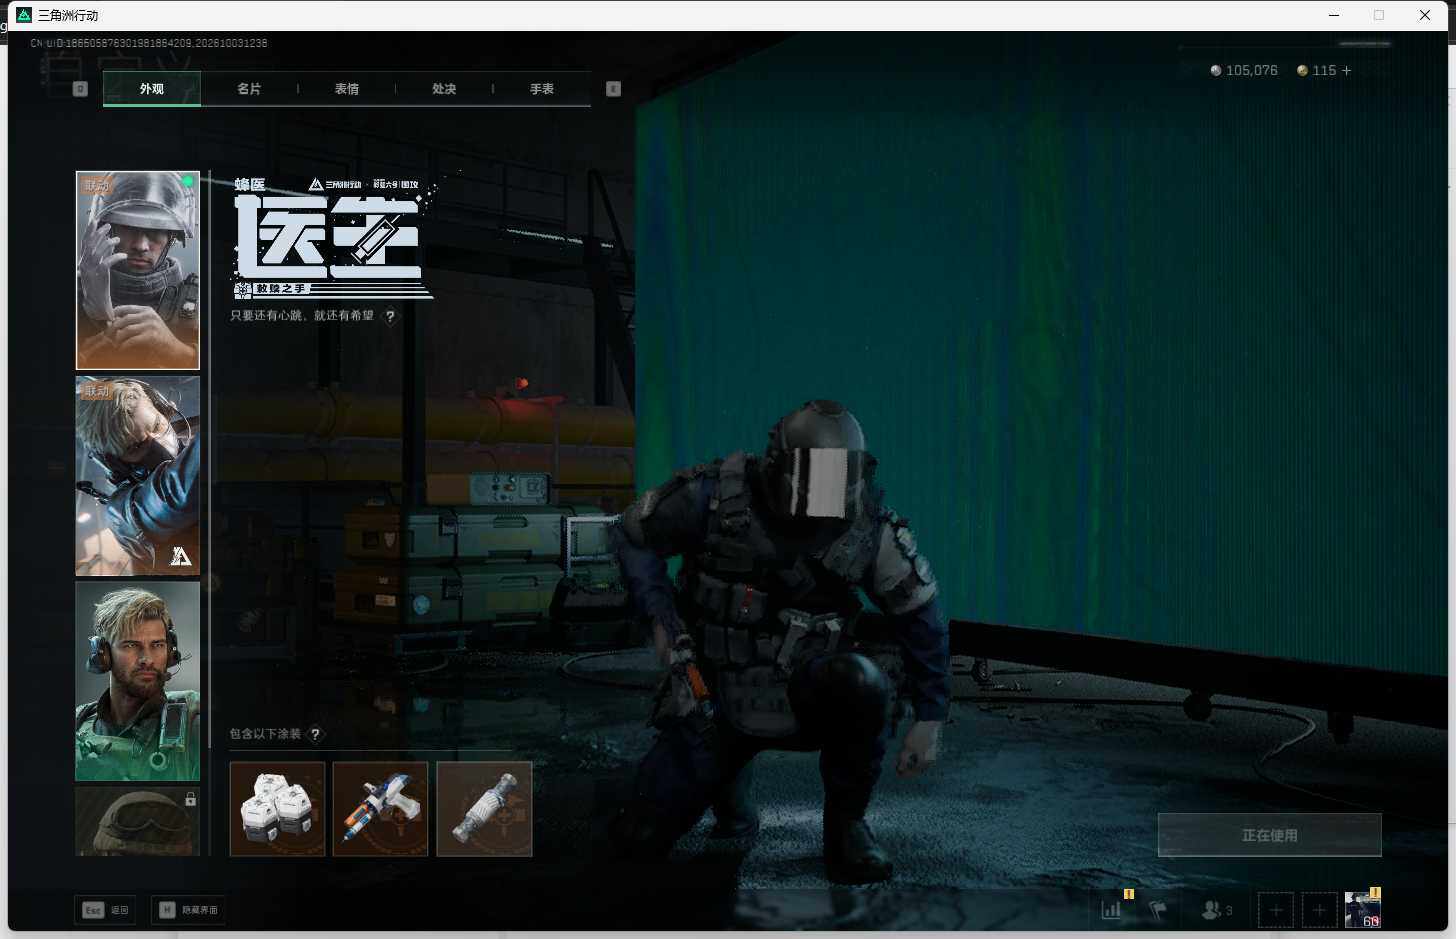
Task: Click the 隐藏界面 hide interface button
Action: 188,910
